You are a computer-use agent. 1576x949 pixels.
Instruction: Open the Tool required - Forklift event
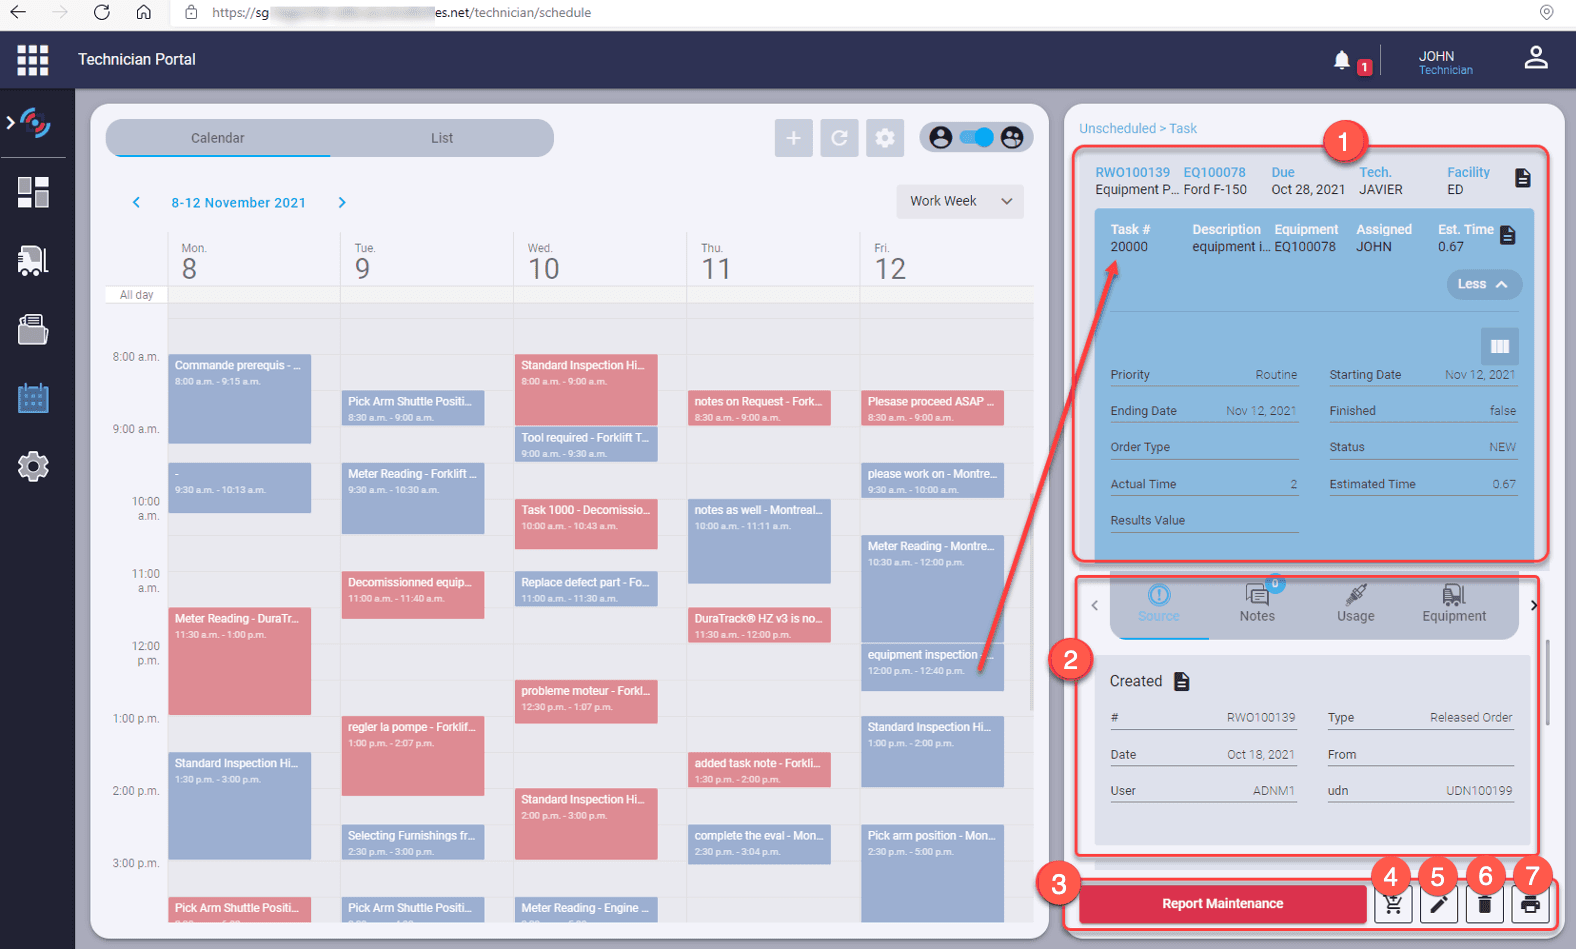586,444
